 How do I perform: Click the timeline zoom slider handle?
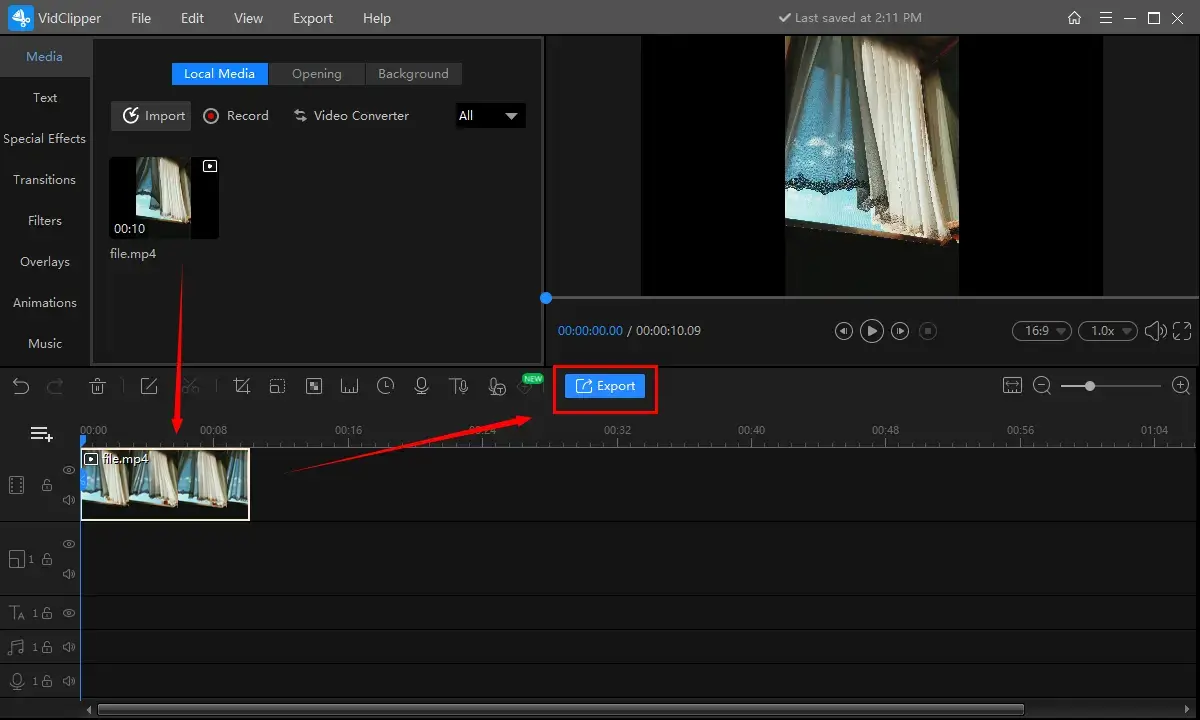1090,386
